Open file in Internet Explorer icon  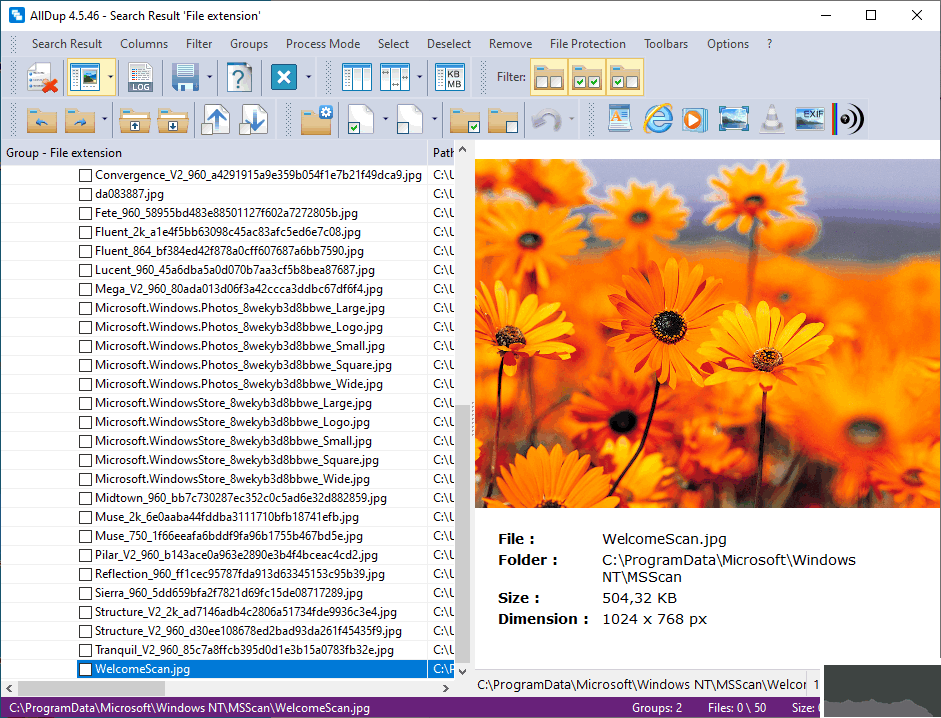click(657, 120)
